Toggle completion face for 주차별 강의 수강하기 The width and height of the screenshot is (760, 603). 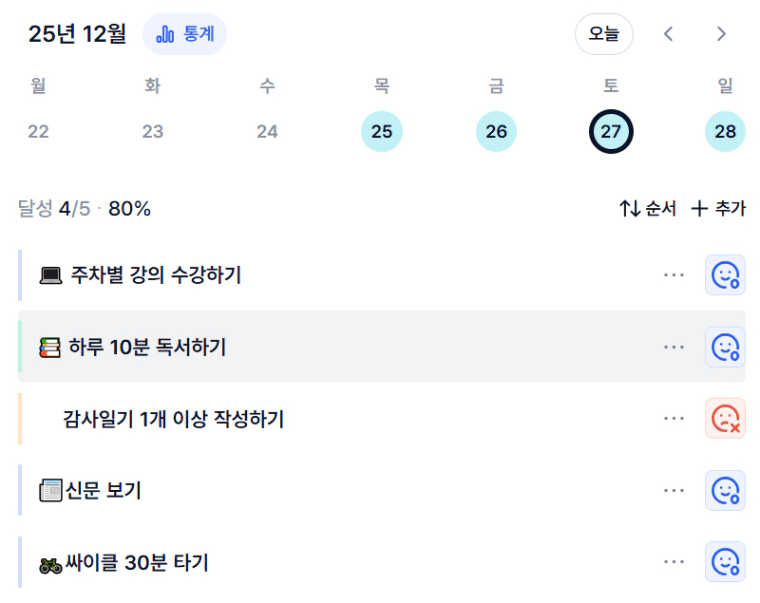coord(725,275)
